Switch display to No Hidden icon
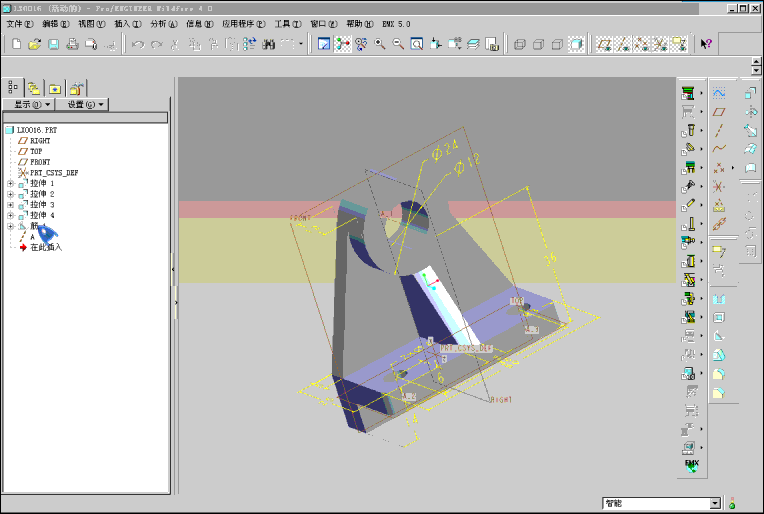The height and width of the screenshot is (514, 764). click(557, 44)
